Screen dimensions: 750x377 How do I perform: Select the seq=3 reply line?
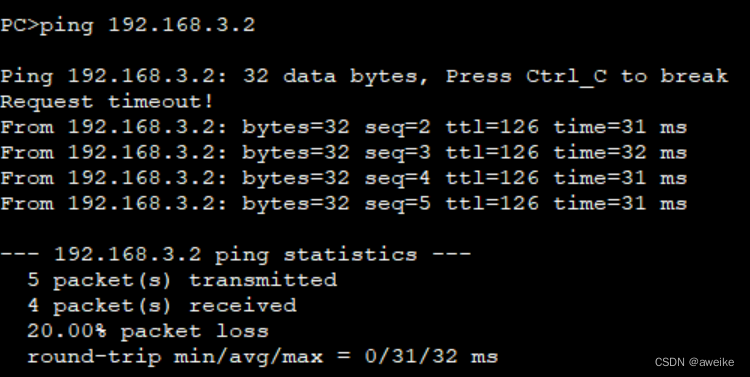(x=343, y=153)
